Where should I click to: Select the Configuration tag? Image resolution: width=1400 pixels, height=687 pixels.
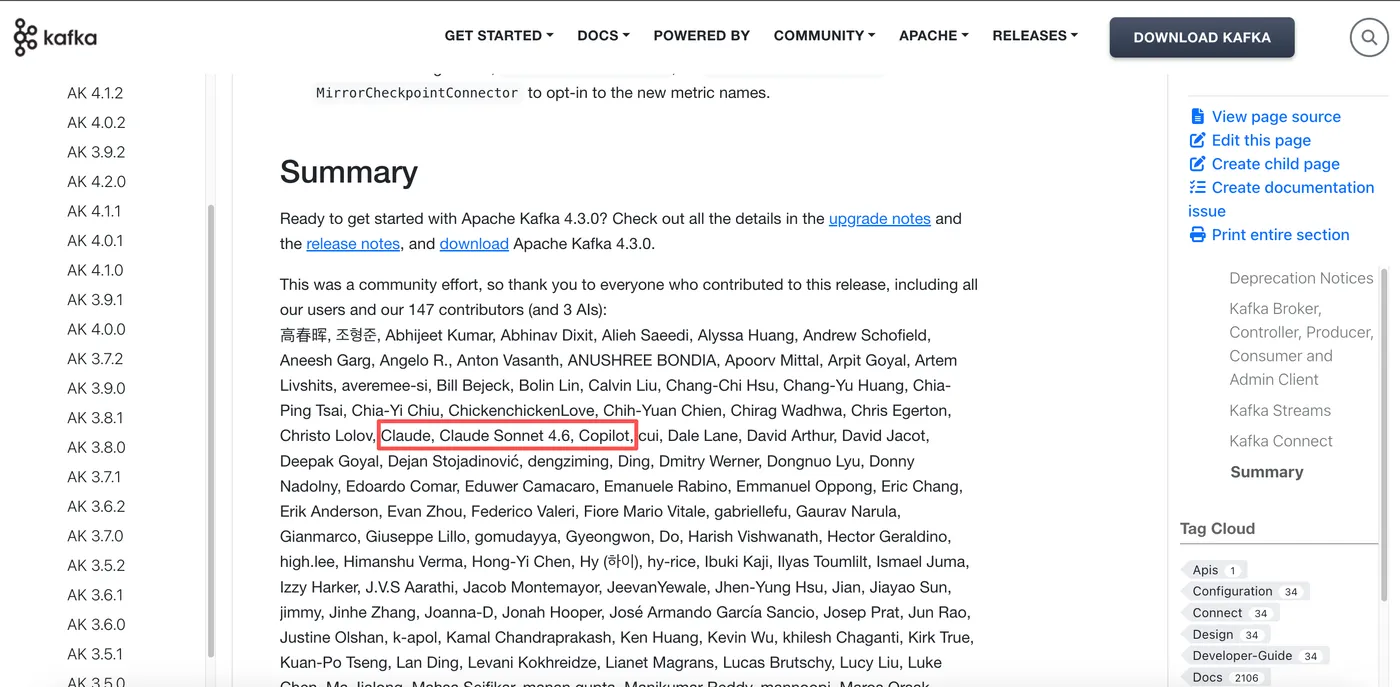point(1247,591)
